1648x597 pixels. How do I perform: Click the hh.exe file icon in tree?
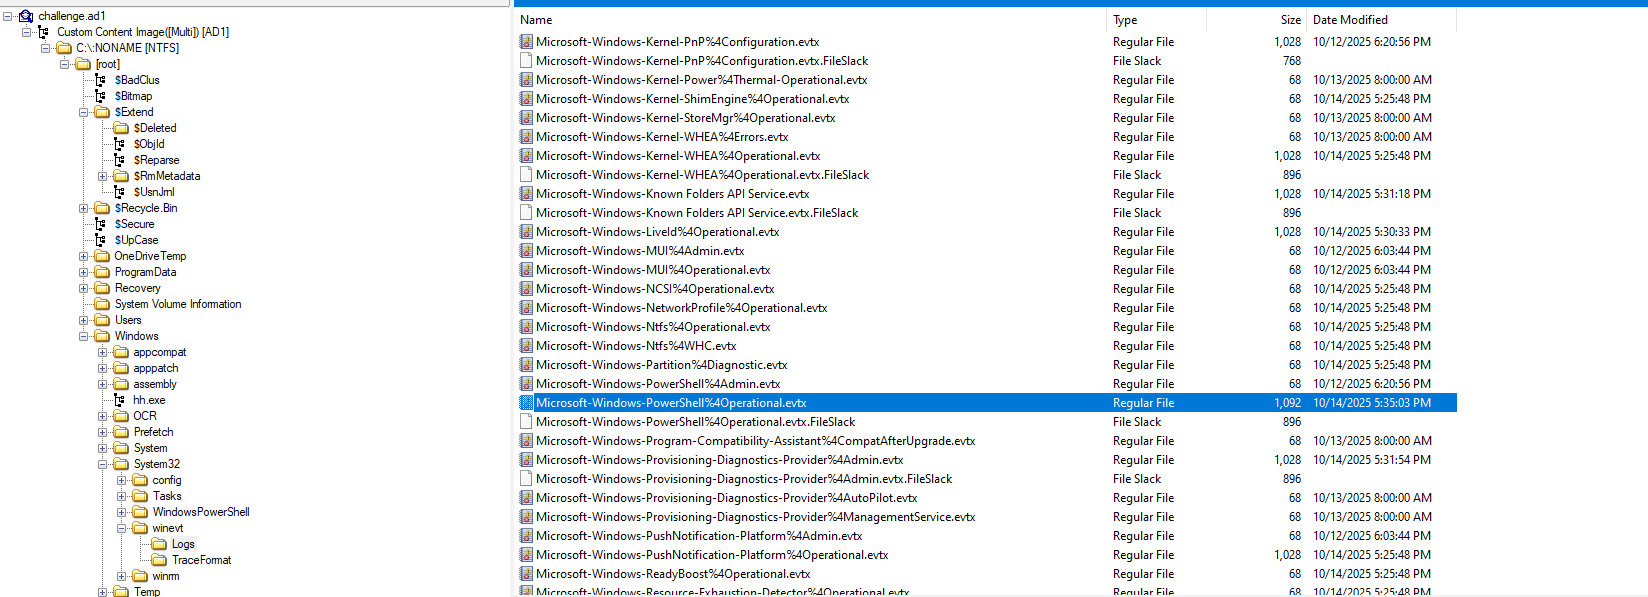[x=120, y=400]
